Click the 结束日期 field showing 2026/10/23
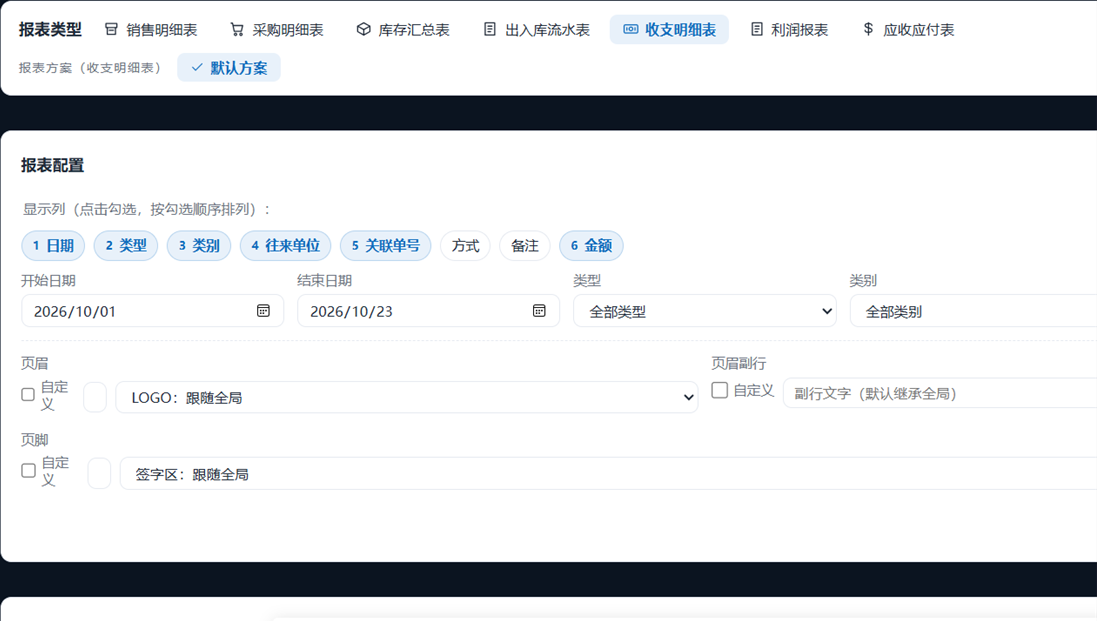The image size is (1097, 621). click(428, 311)
